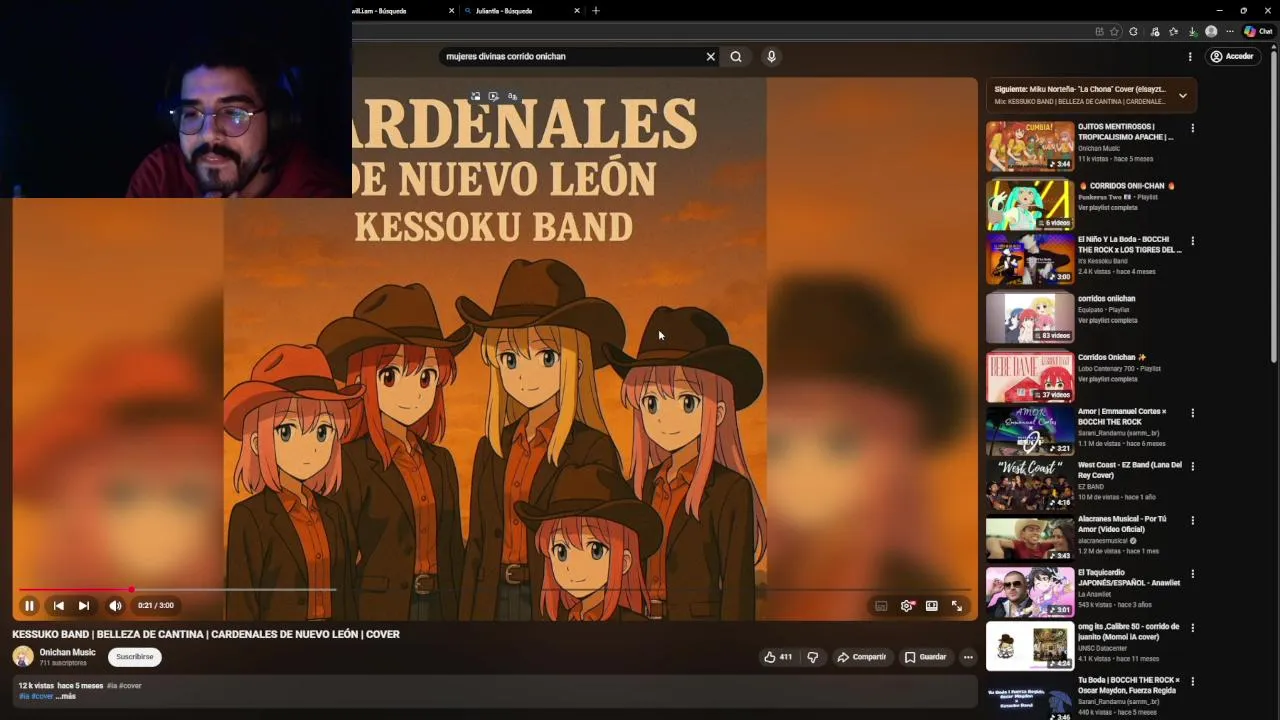Click the translate overlay icon above the video
1280x720 pixels.
(x=512, y=97)
